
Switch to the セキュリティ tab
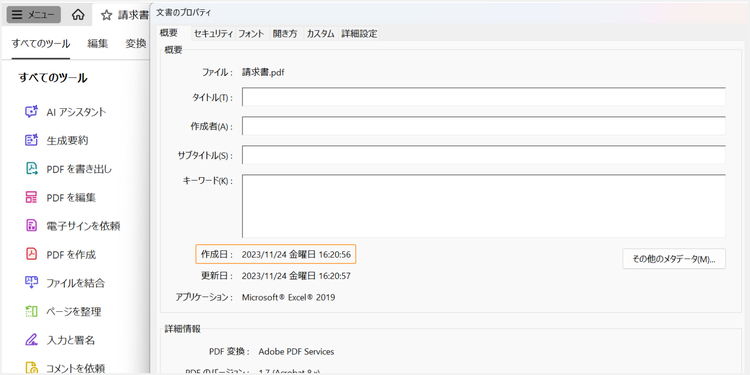pyautogui.click(x=213, y=33)
